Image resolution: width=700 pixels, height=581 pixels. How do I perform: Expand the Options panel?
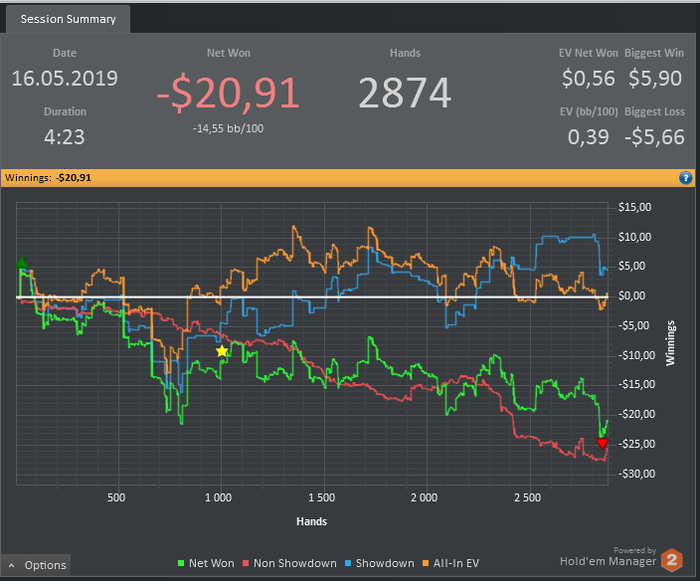pyautogui.click(x=36, y=565)
